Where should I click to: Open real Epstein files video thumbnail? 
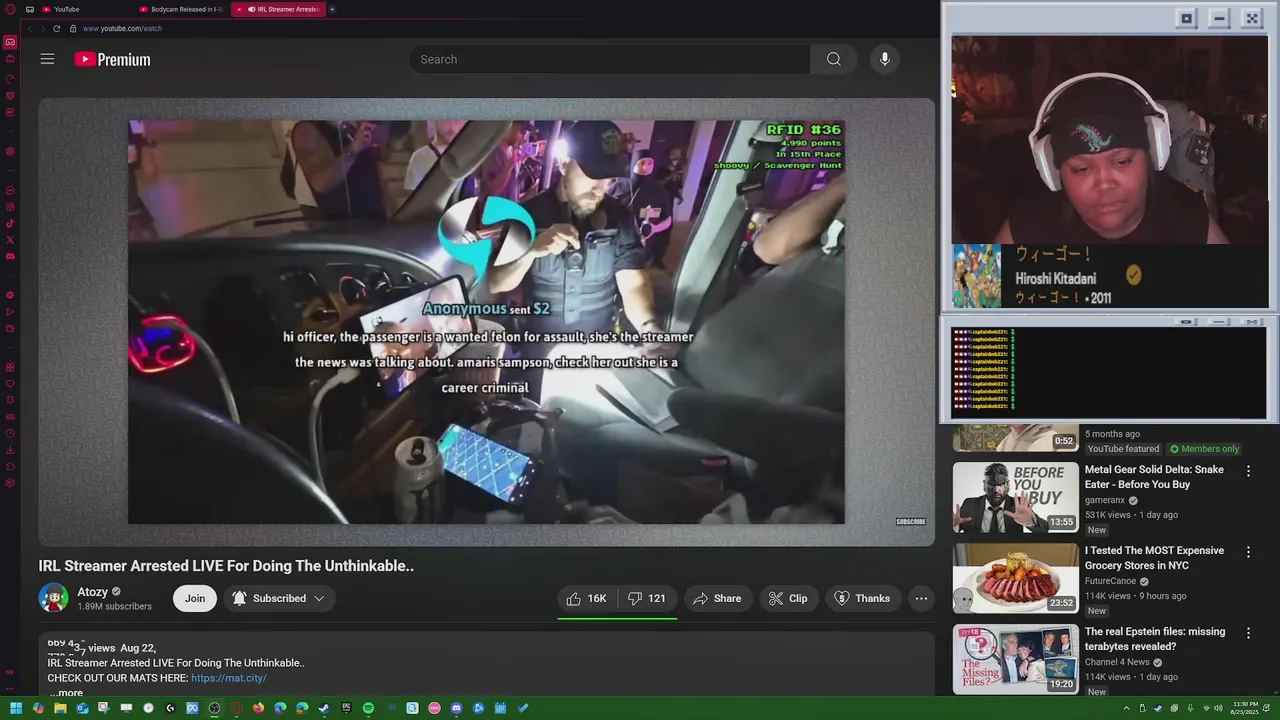tap(1015, 658)
